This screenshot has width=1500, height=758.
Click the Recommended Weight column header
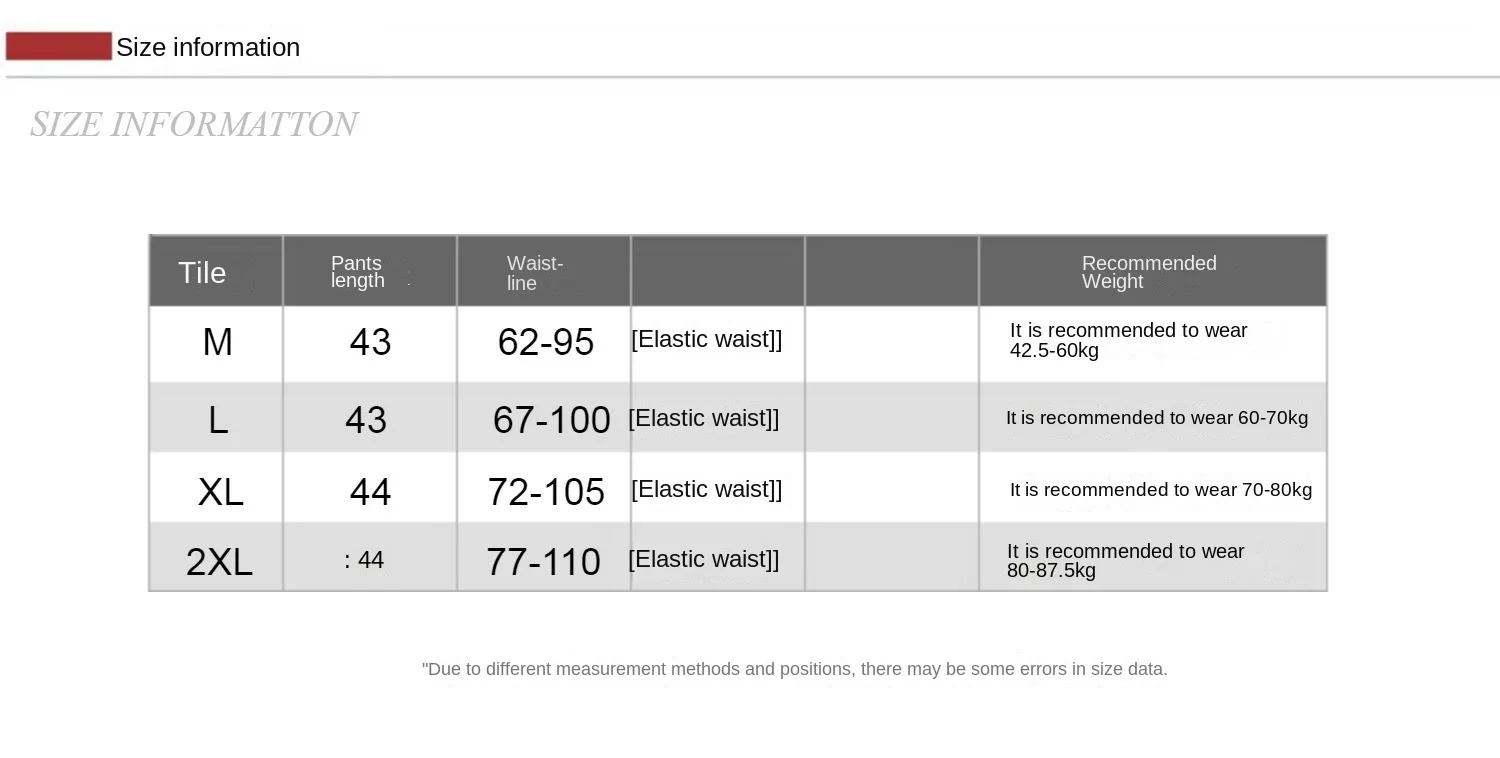click(x=1149, y=272)
